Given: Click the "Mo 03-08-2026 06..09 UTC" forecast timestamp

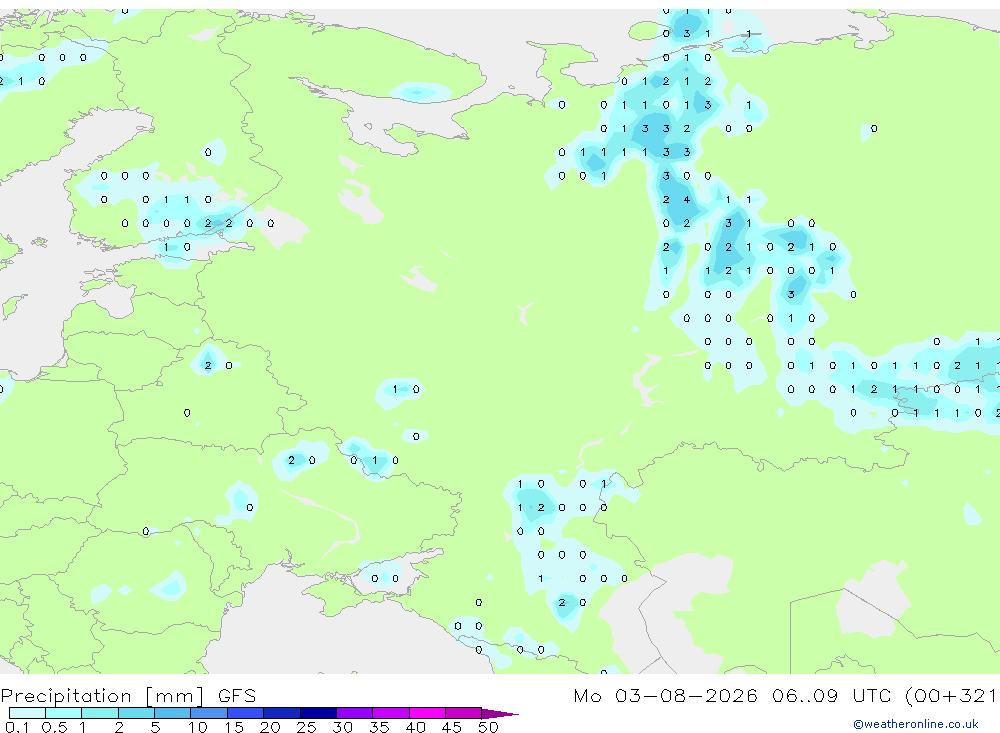Looking at the screenshot, I should coord(735,695).
